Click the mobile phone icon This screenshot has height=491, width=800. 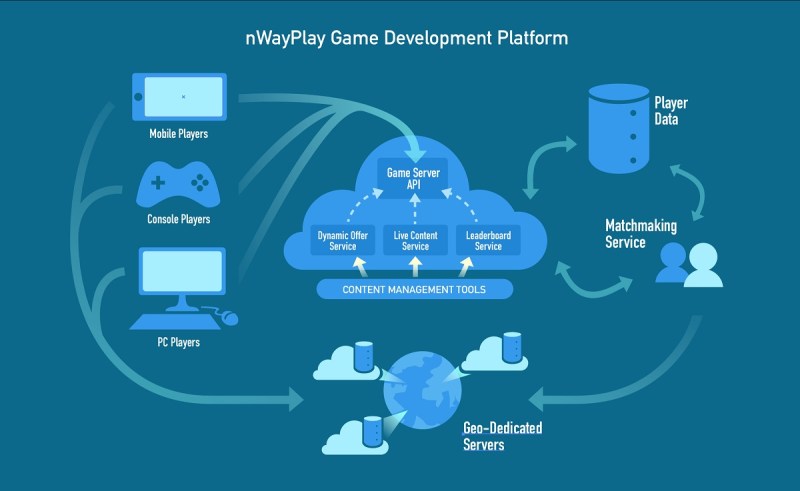(179, 97)
